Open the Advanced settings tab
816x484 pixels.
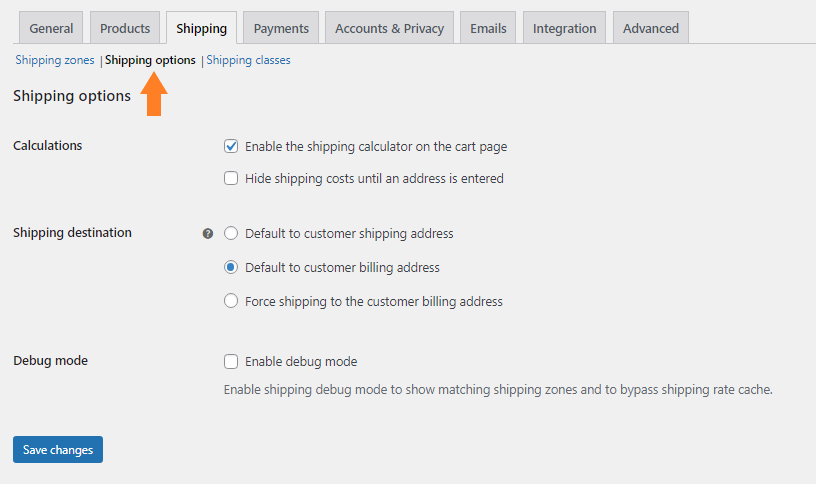pos(651,28)
